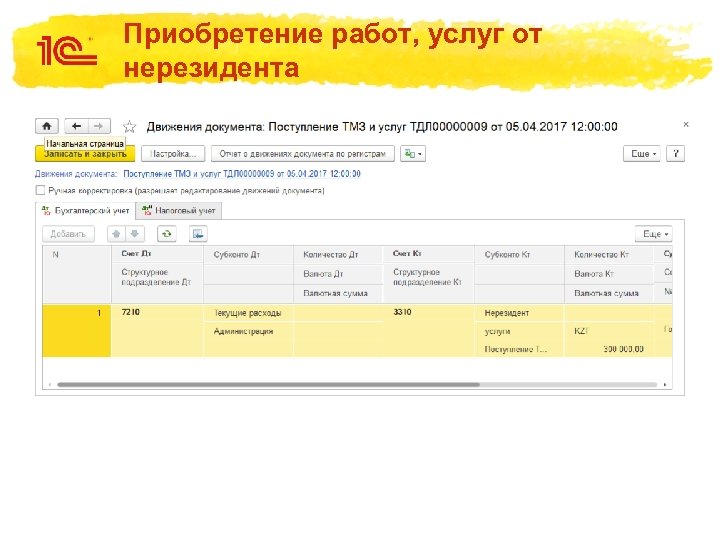
Task: Select the KZT currency cell
Action: tap(608, 332)
